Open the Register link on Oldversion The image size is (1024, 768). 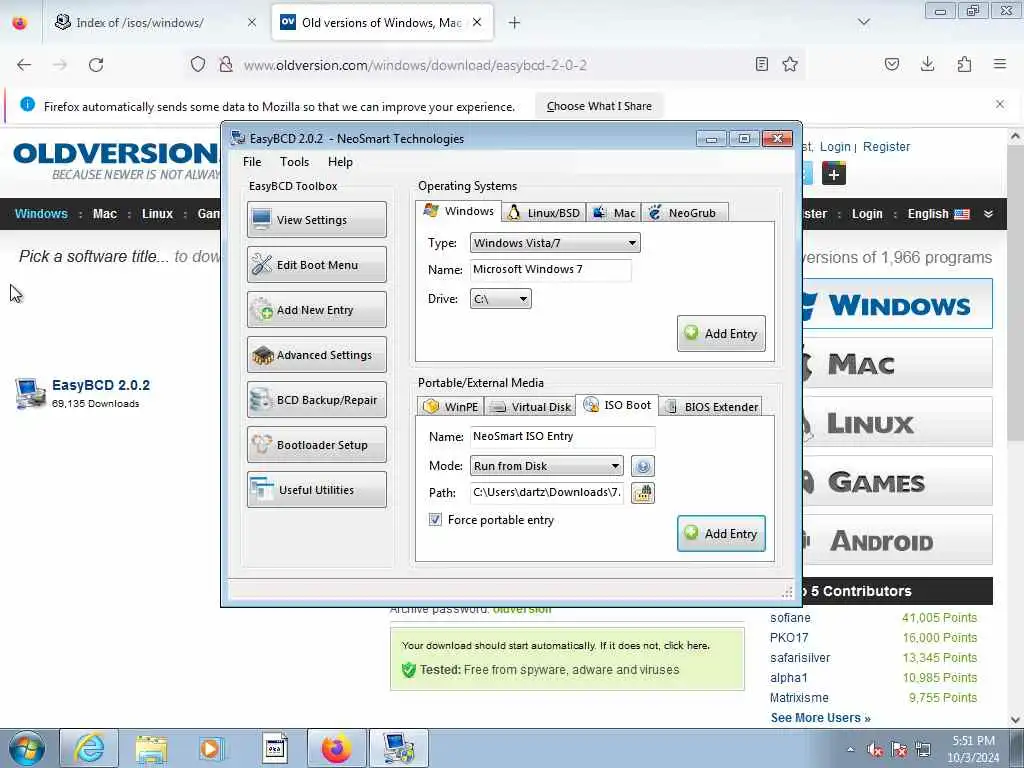click(886, 147)
